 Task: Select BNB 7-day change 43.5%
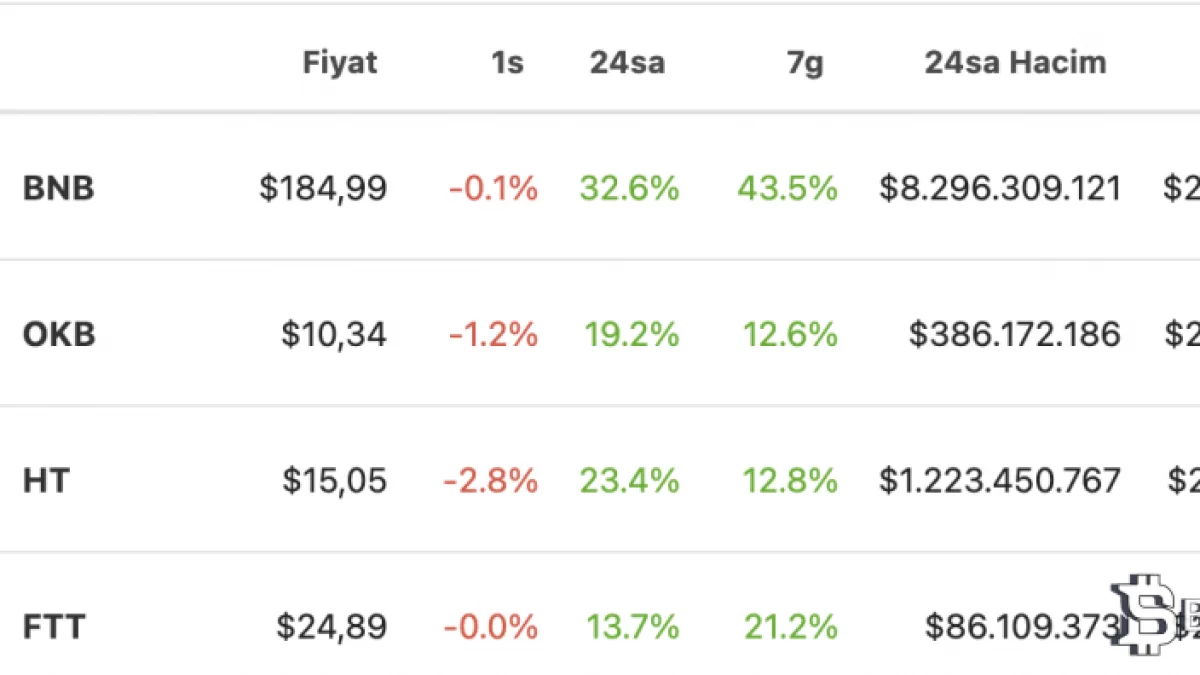pos(788,188)
